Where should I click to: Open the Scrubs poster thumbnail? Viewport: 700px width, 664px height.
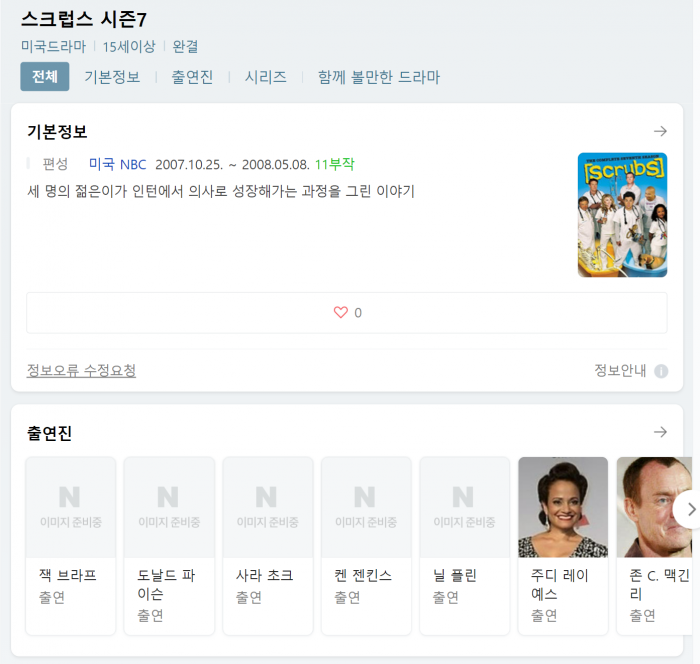(622, 215)
